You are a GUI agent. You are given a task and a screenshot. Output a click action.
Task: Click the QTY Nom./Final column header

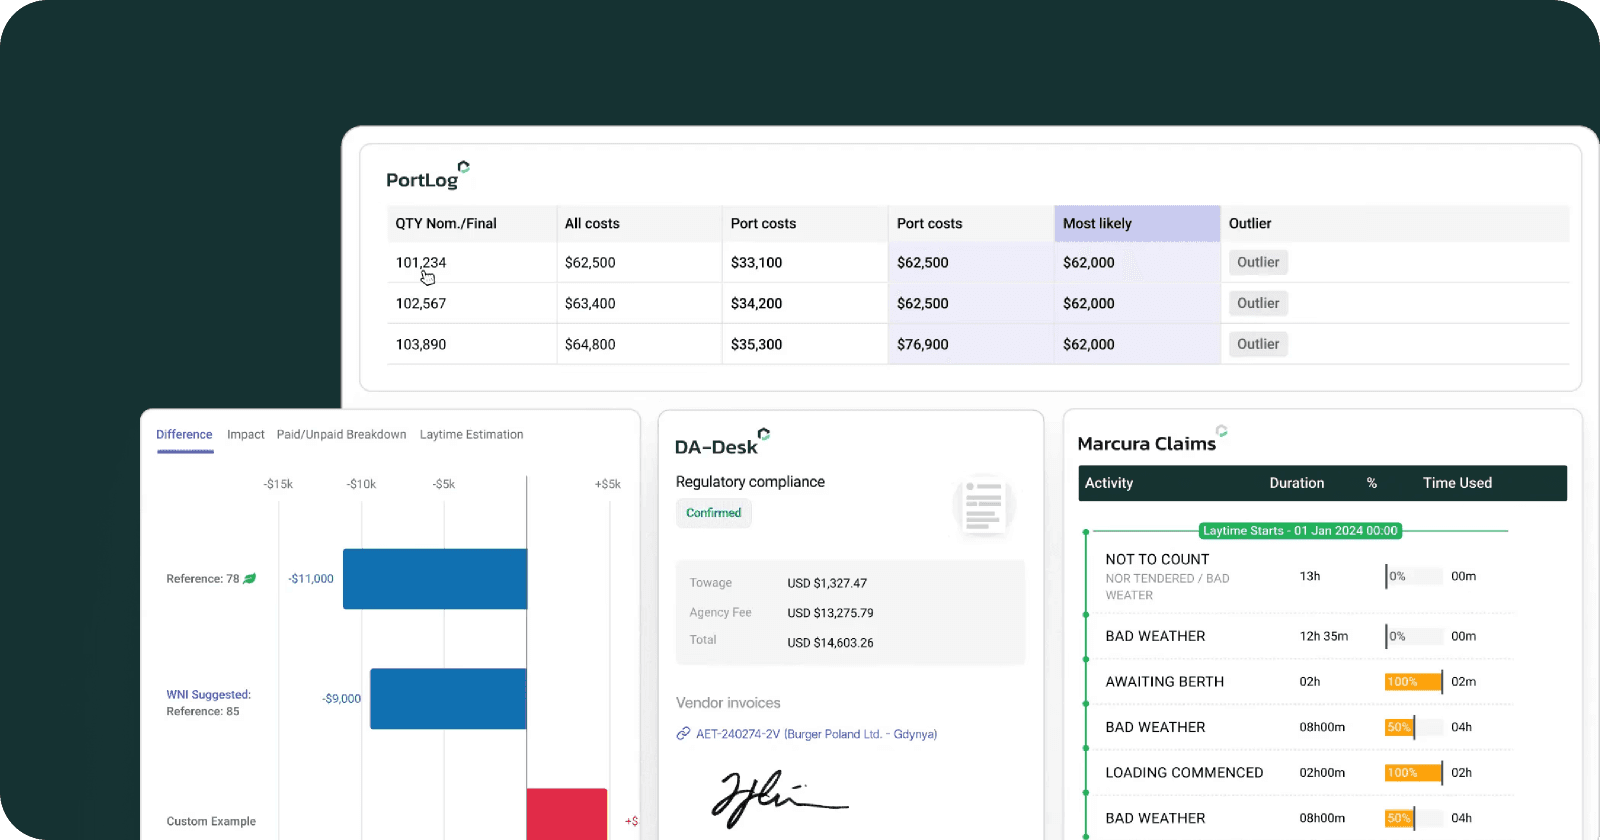point(471,224)
